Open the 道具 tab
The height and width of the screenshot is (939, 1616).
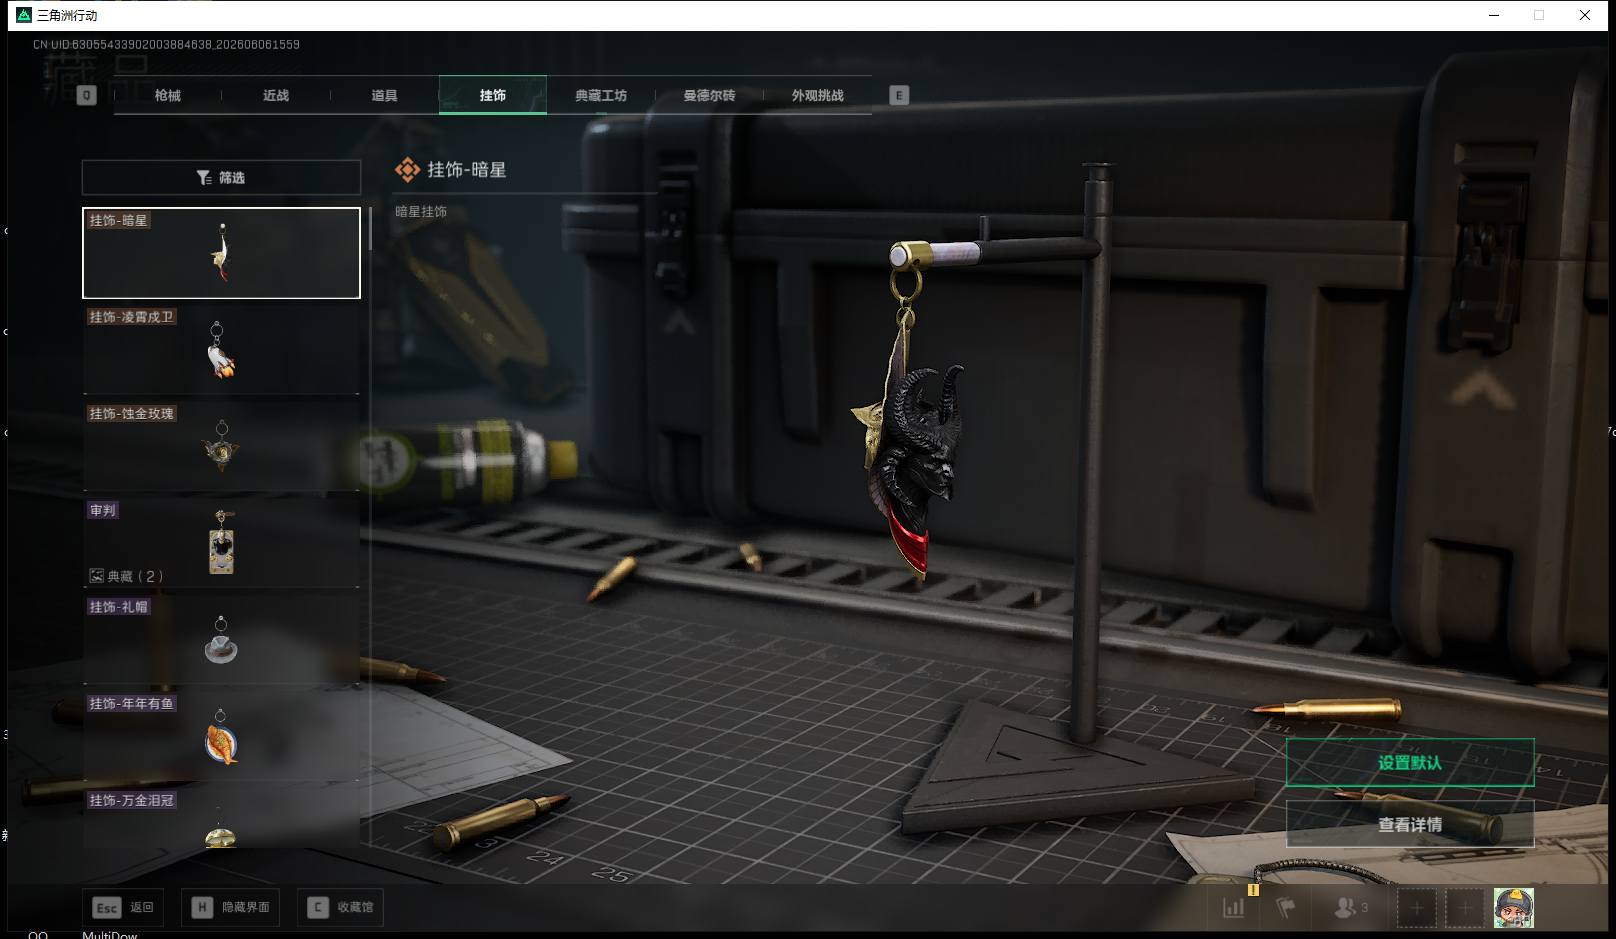(x=384, y=95)
